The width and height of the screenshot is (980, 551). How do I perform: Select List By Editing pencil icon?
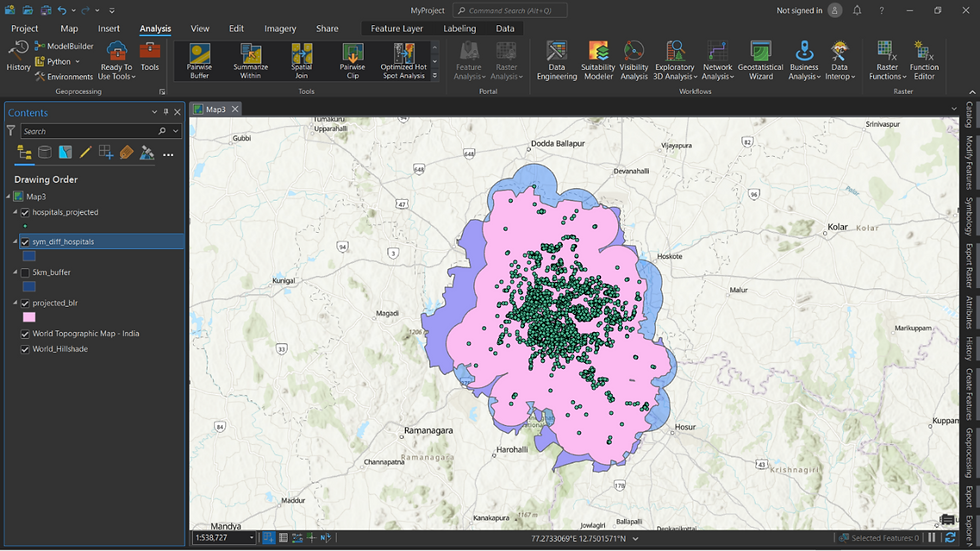click(x=86, y=152)
